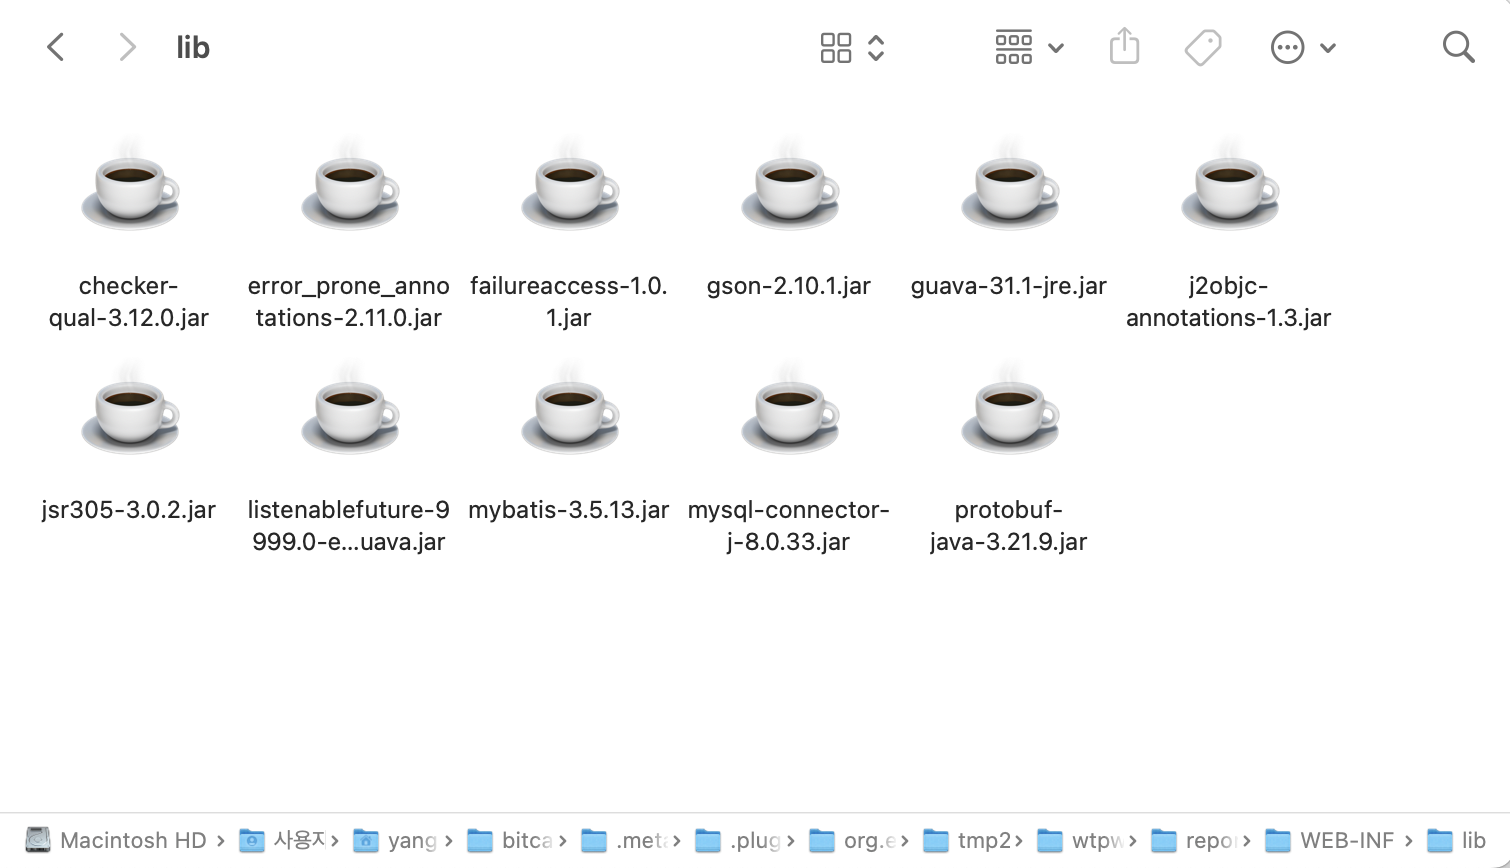Click the protobuf-java-3.21.9.jar file name

pyautogui.click(x=1009, y=526)
